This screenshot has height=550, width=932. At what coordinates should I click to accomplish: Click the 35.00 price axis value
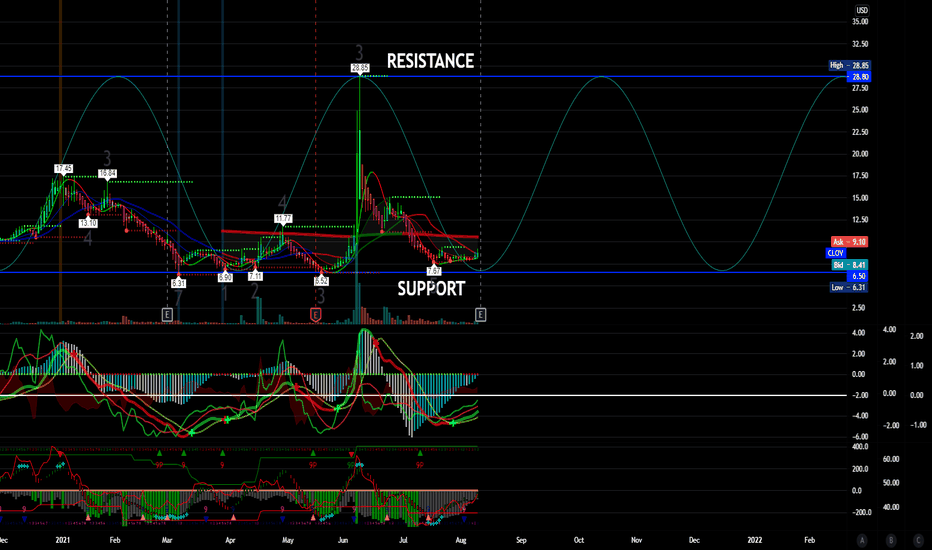(860, 22)
